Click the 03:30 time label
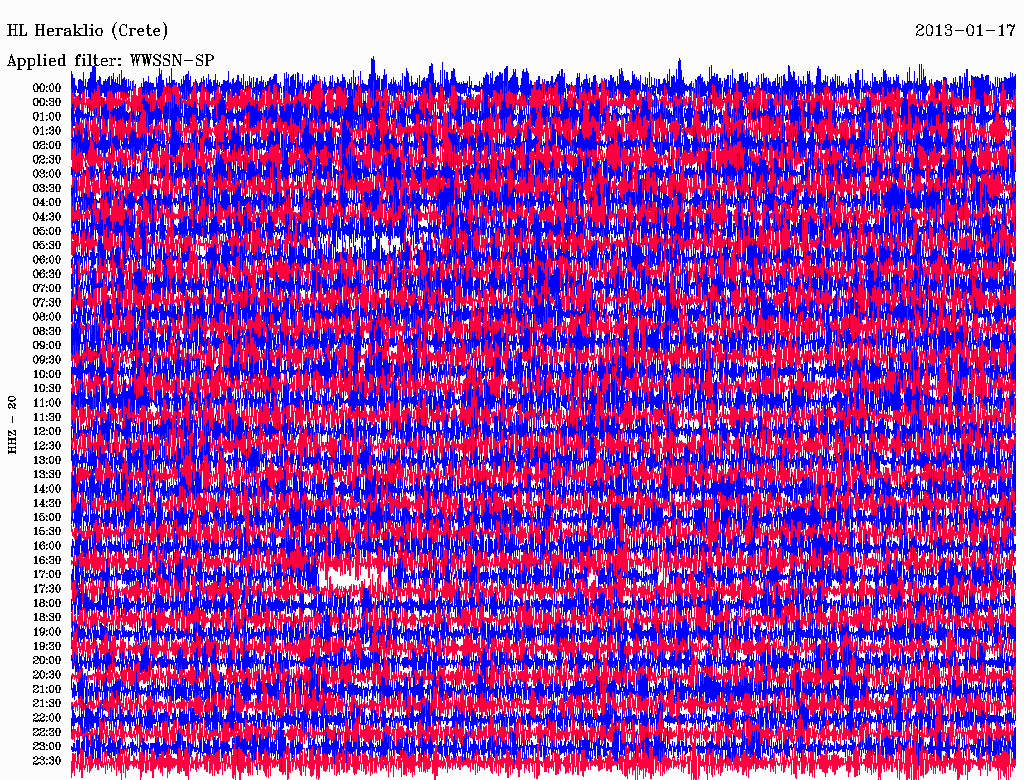 47,188
